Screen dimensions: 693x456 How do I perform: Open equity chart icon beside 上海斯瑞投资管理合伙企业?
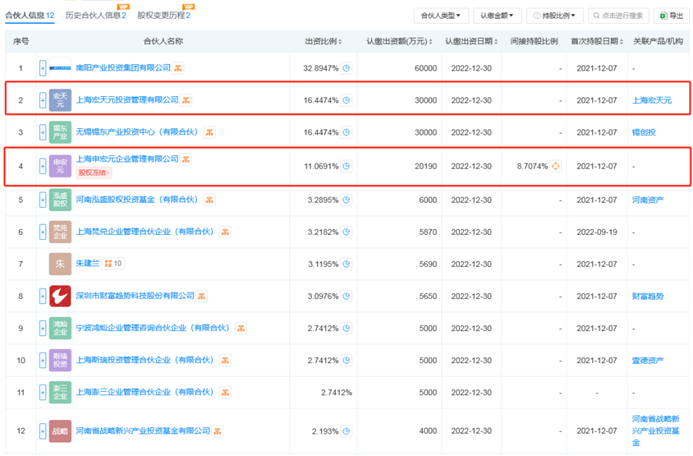click(225, 360)
